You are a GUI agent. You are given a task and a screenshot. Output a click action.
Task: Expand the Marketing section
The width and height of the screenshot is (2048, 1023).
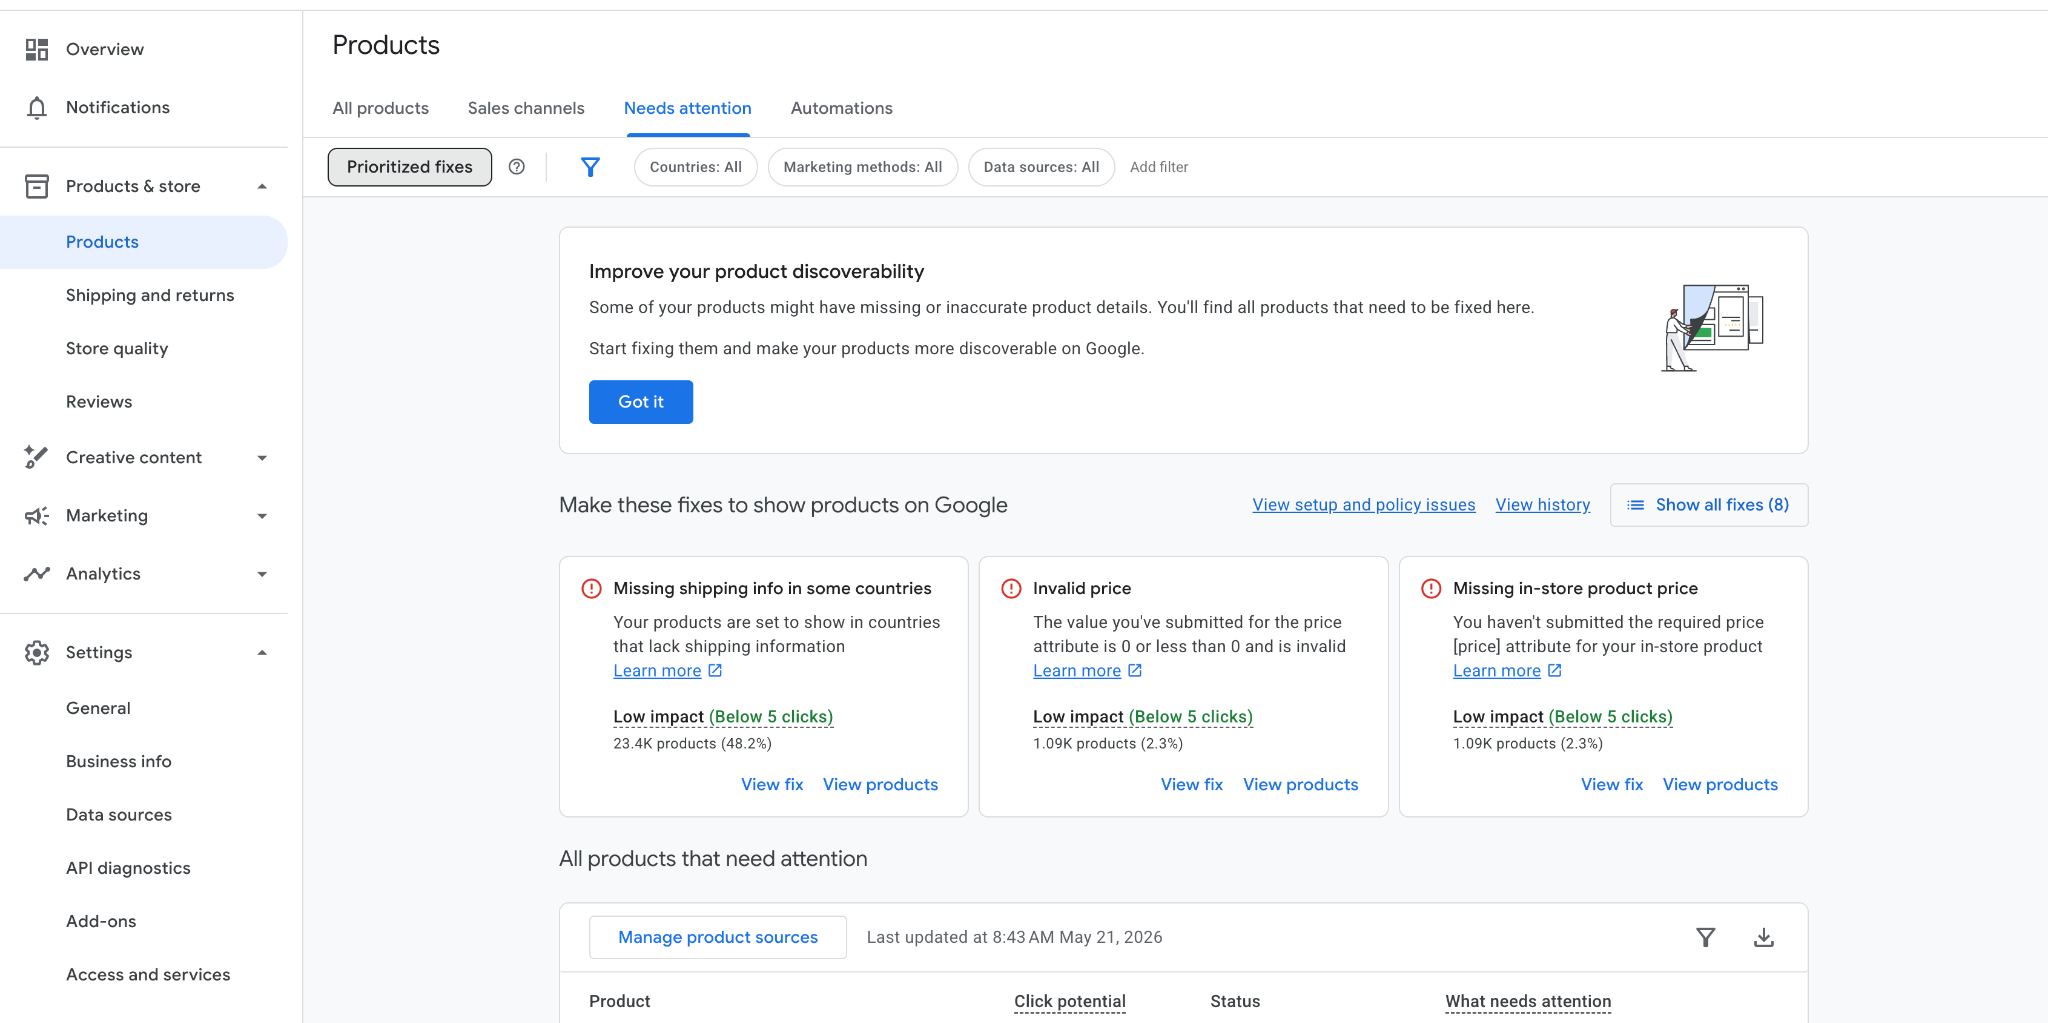[x=262, y=516]
